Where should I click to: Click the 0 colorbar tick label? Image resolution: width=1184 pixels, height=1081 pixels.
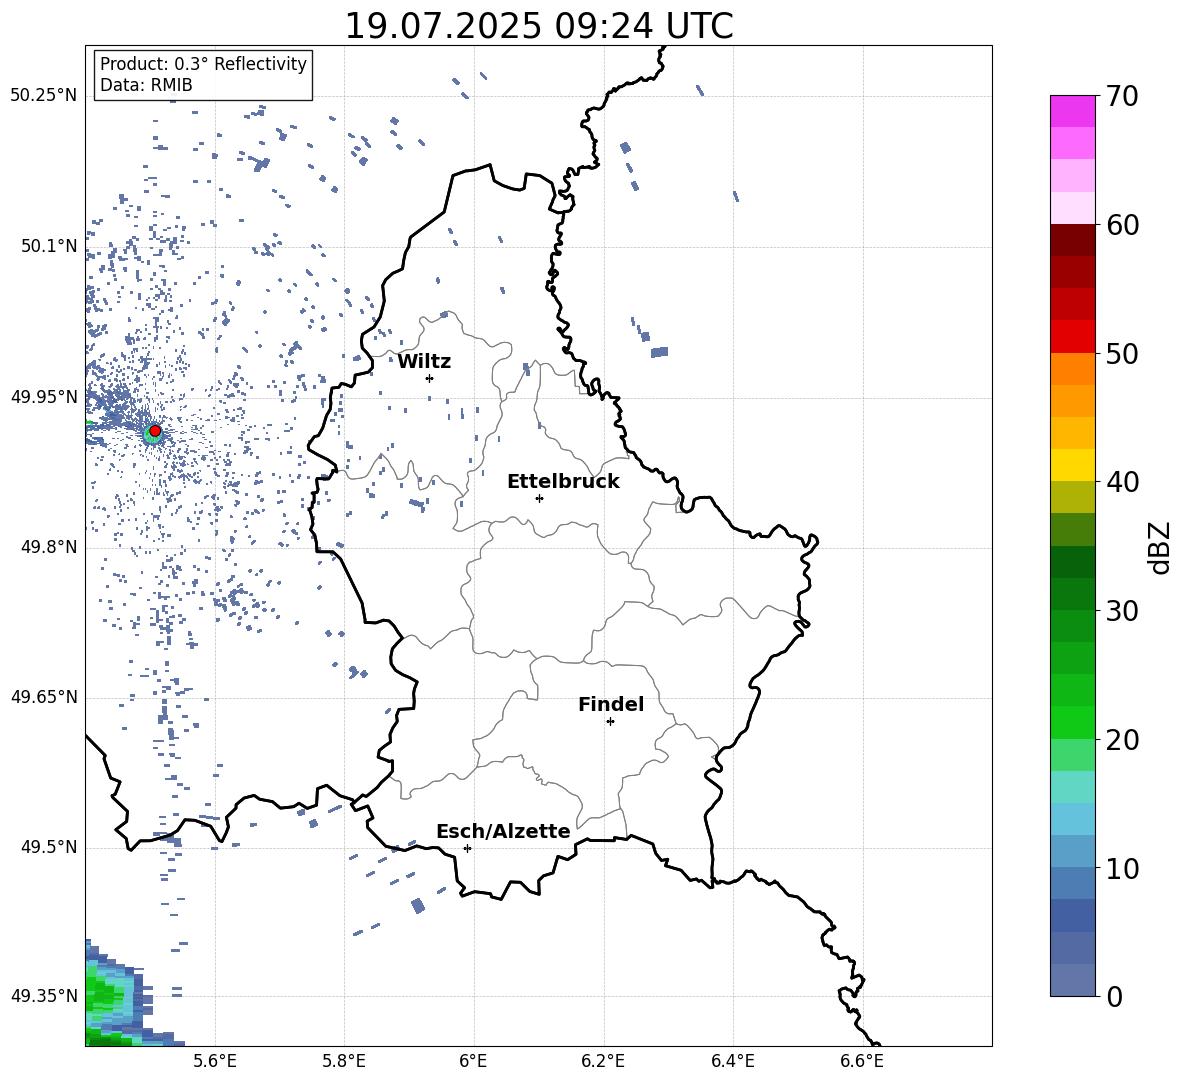[1114, 996]
